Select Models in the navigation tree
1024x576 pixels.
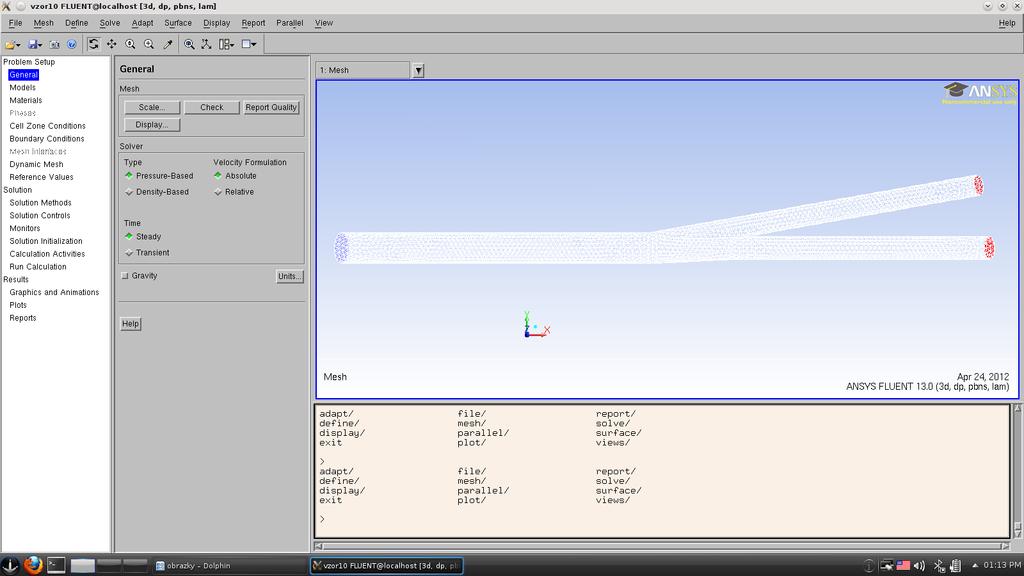coord(22,88)
